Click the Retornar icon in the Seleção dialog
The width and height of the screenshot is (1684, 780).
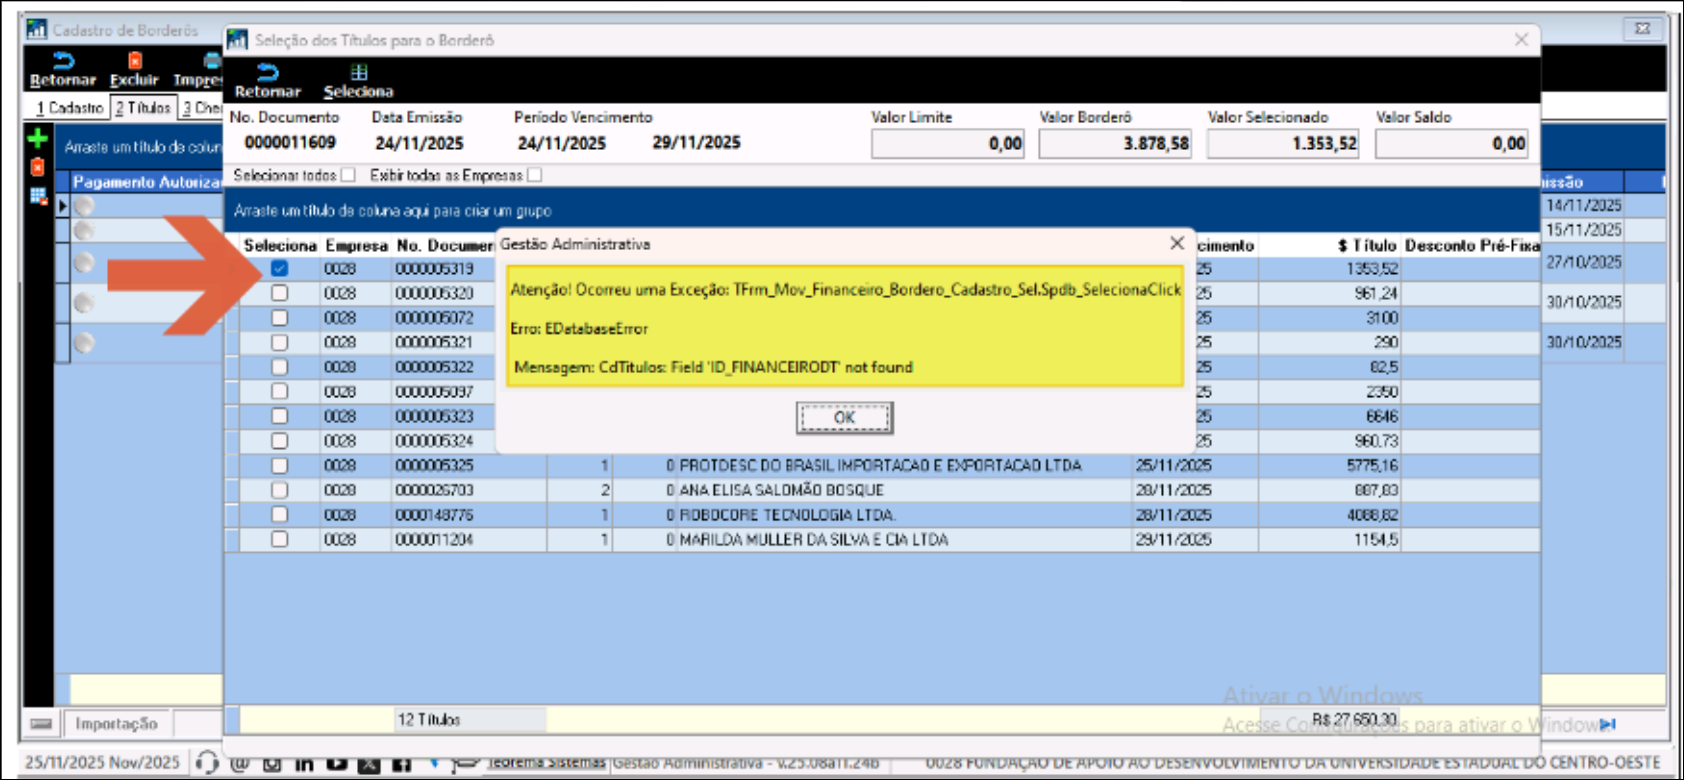click(x=267, y=73)
